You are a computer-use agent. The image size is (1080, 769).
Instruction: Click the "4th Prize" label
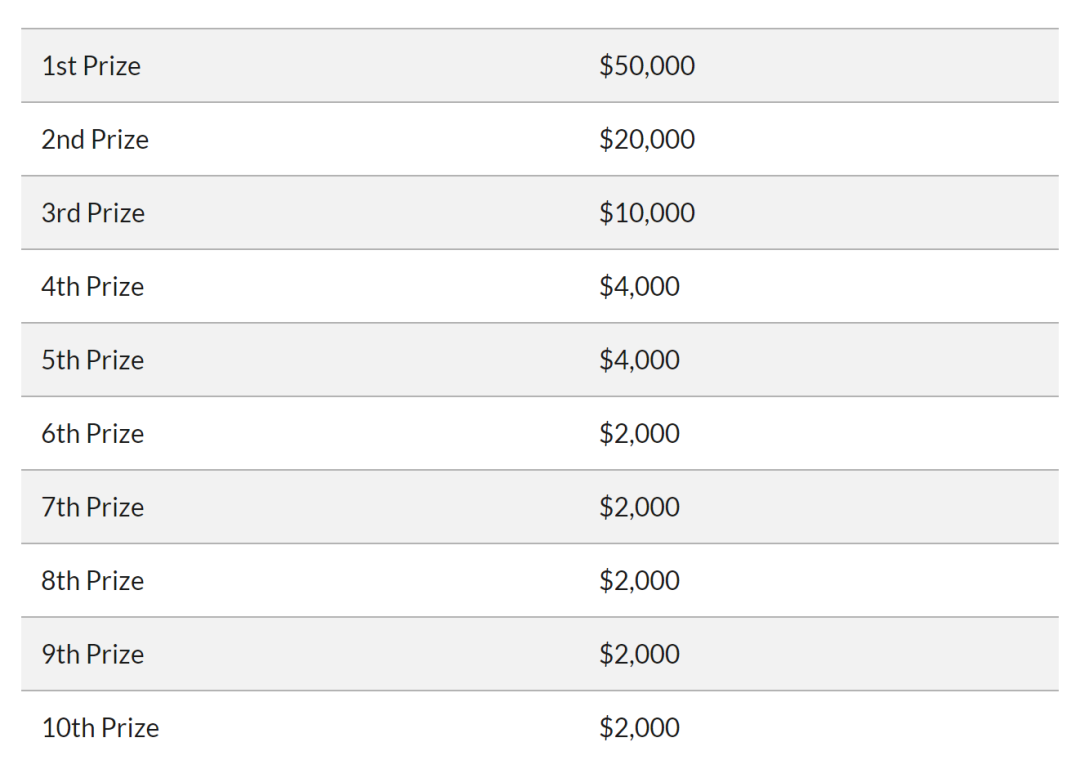[93, 287]
